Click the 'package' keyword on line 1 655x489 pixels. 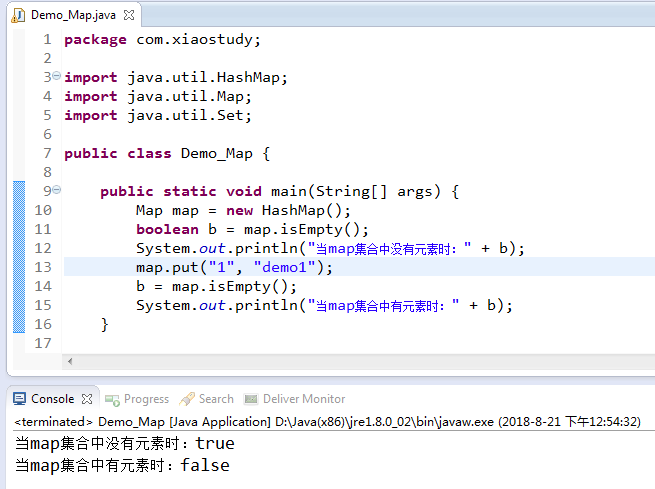click(95, 40)
